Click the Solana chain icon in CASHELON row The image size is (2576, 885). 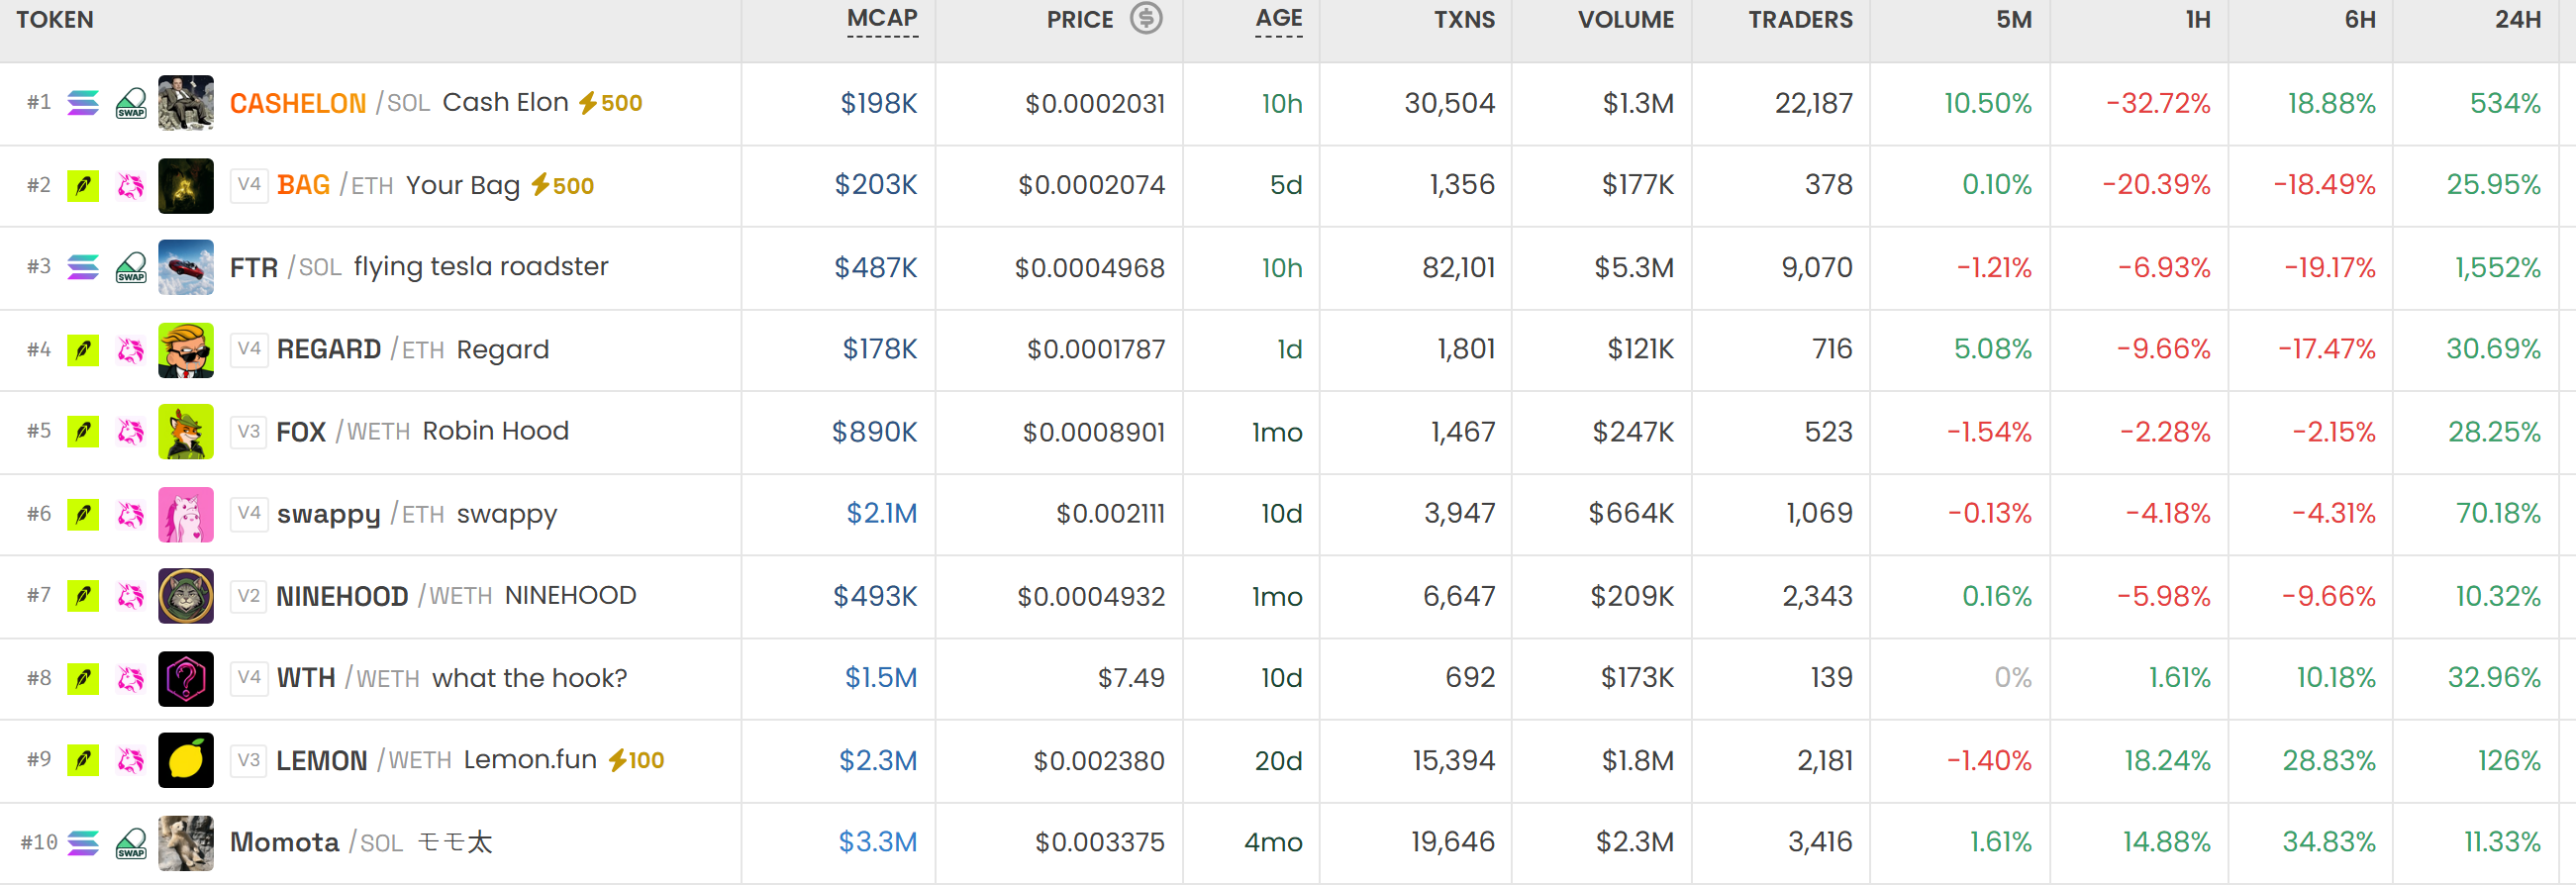[83, 103]
